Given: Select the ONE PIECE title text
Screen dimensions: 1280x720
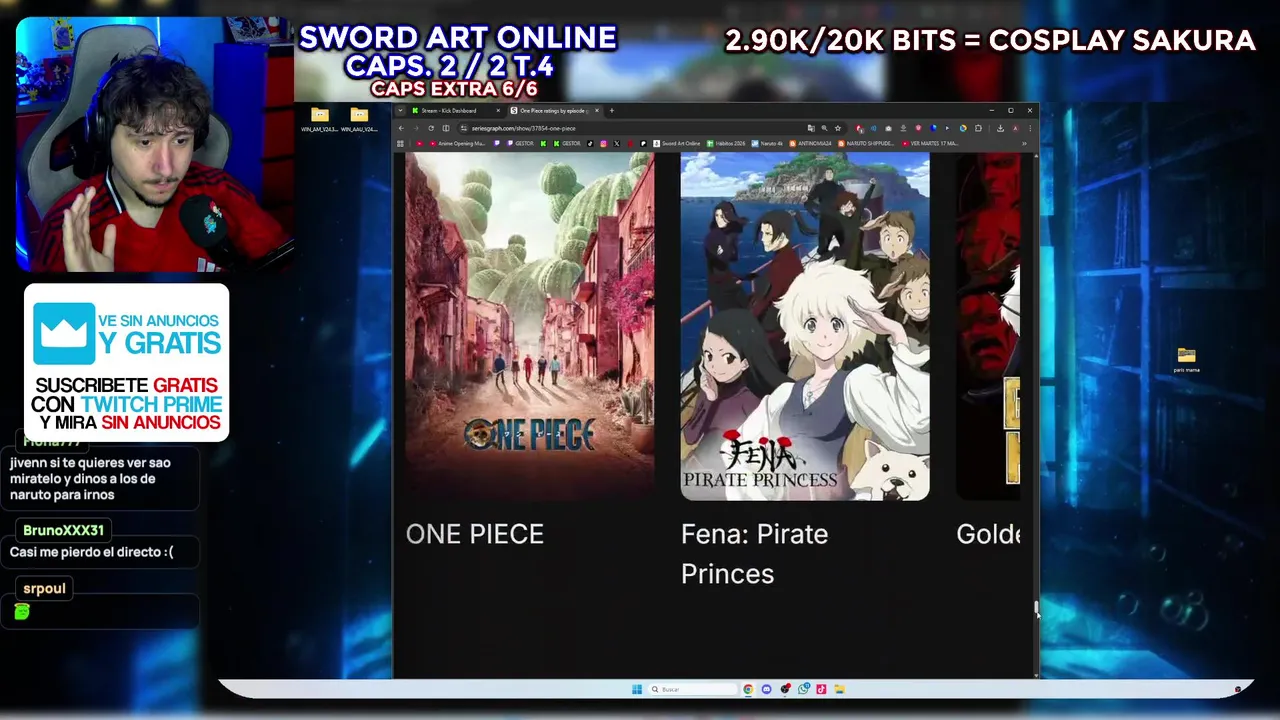Looking at the screenshot, I should [475, 534].
